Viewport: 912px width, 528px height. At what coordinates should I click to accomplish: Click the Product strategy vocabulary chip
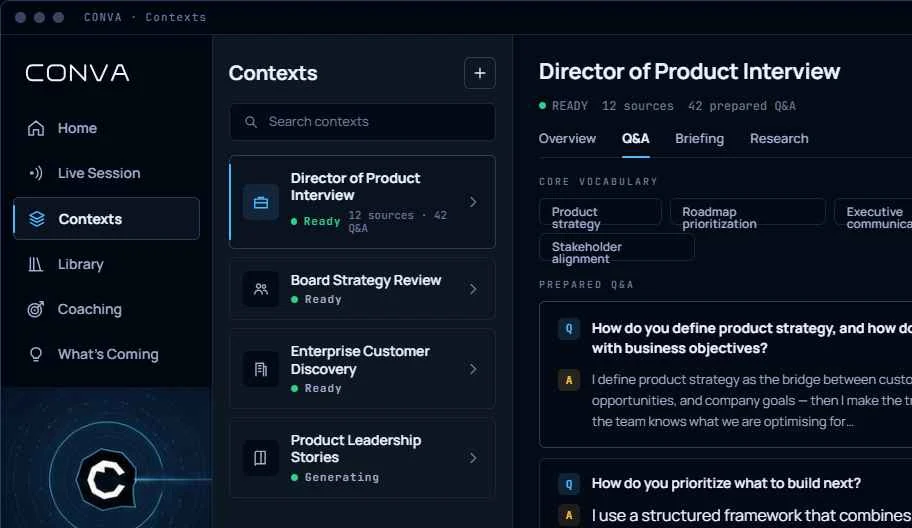tap(600, 212)
